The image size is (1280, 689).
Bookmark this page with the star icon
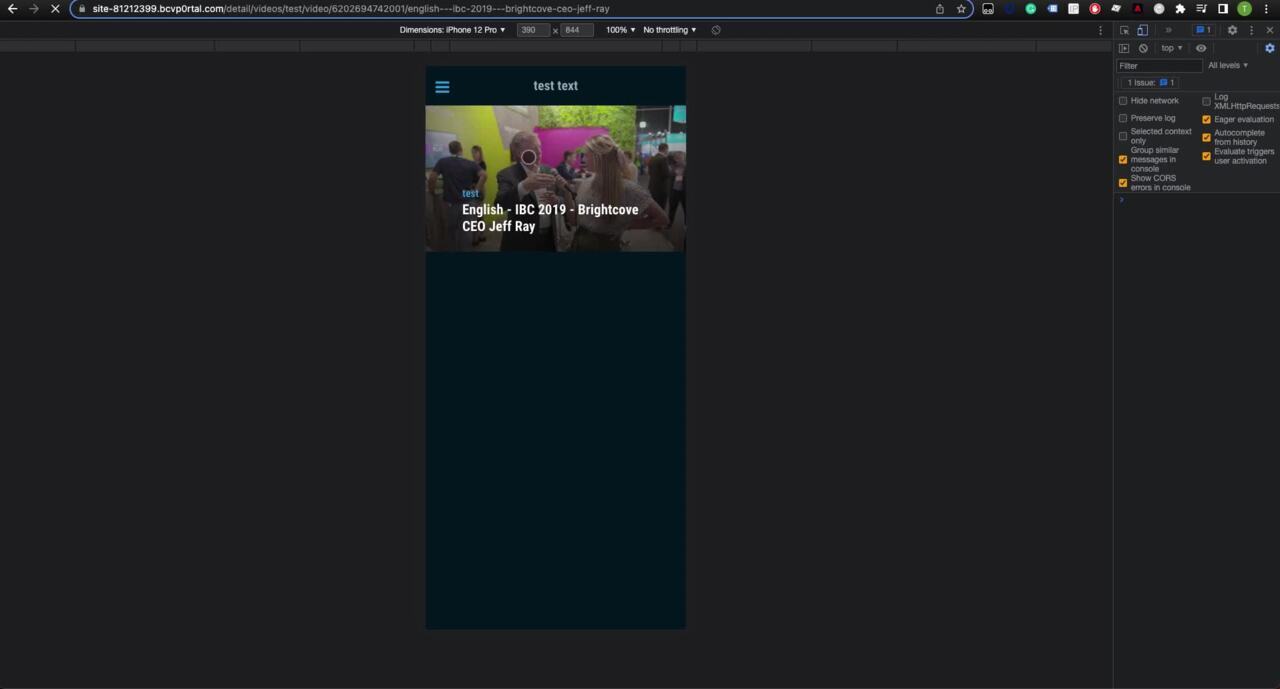[x=961, y=9]
